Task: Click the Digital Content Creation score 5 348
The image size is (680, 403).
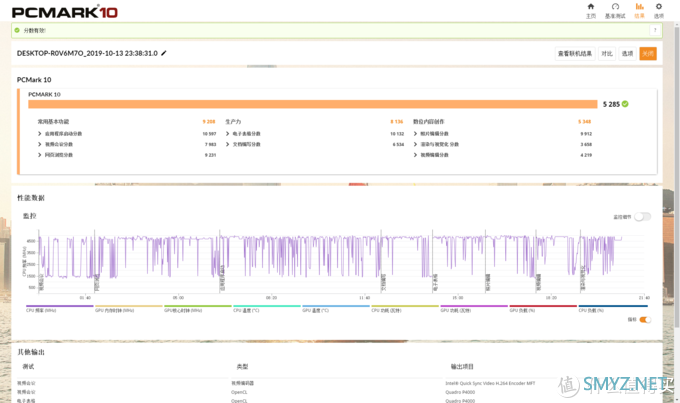Action: coord(584,122)
